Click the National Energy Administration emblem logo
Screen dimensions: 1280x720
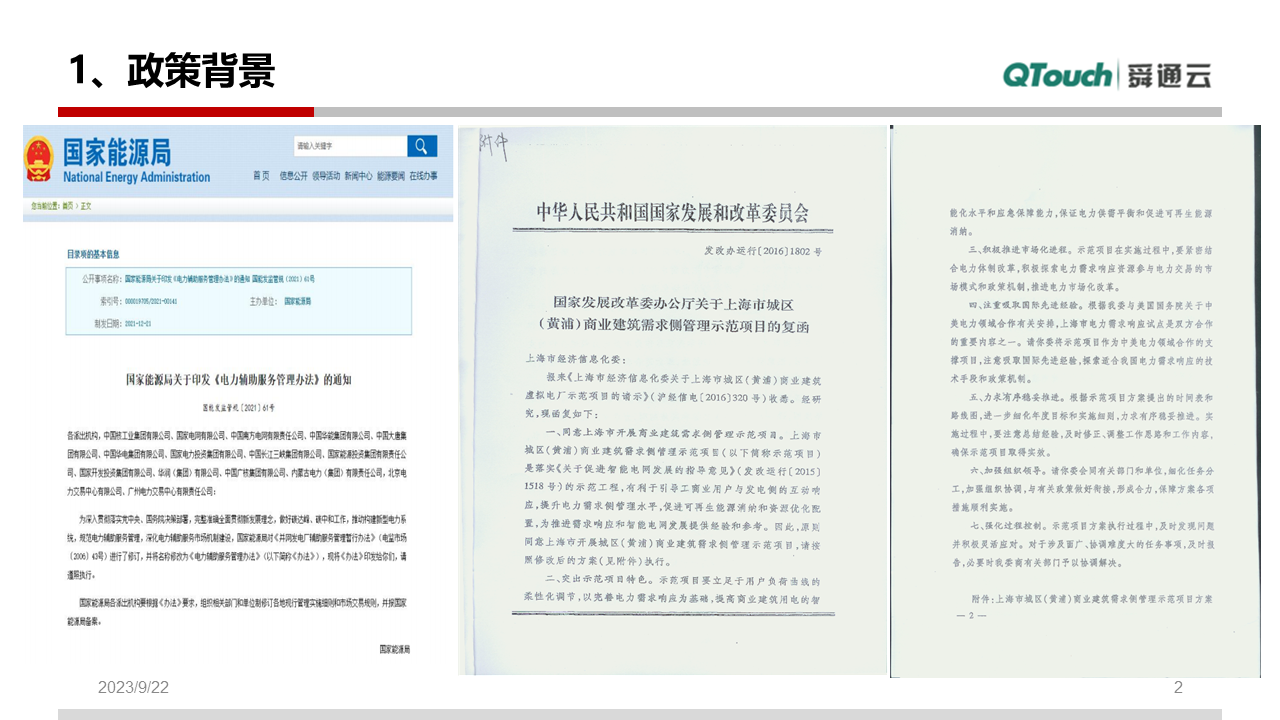coord(39,157)
